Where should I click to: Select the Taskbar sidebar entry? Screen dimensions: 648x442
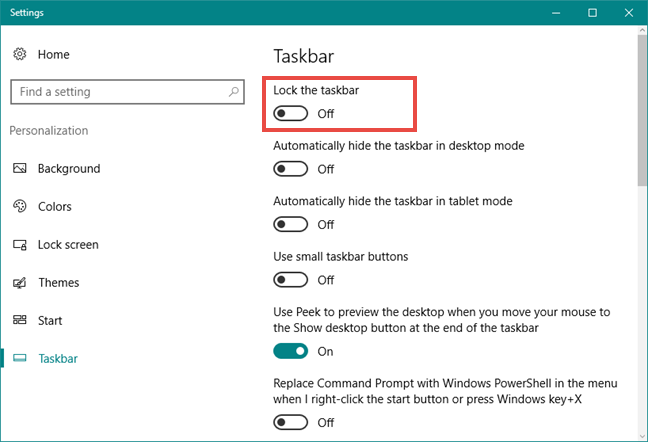pos(58,359)
